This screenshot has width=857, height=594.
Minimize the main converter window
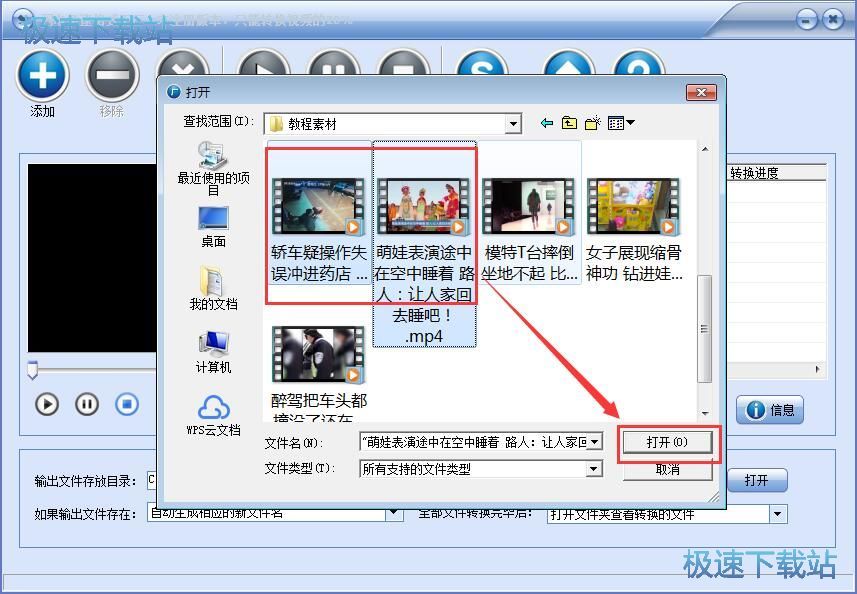[807, 21]
